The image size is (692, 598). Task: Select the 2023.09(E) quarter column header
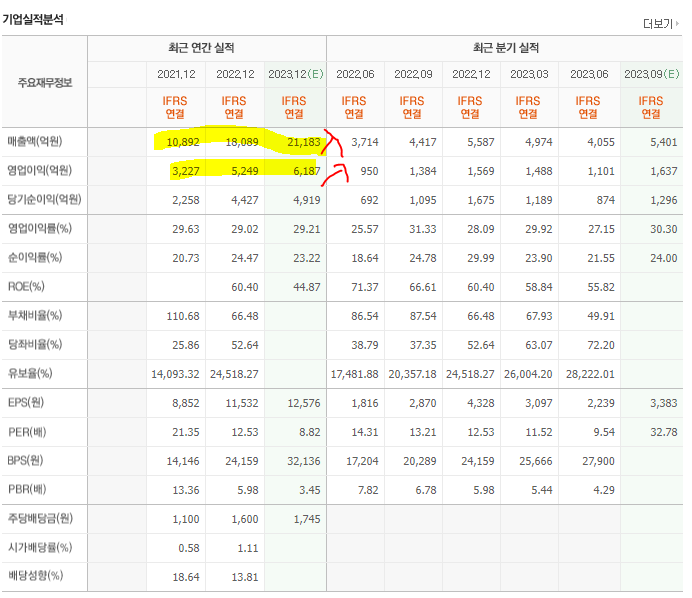tap(651, 74)
